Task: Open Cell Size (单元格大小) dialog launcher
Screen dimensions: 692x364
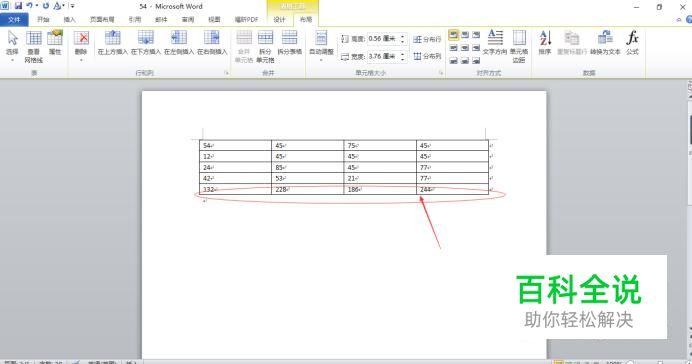Action: (441, 73)
